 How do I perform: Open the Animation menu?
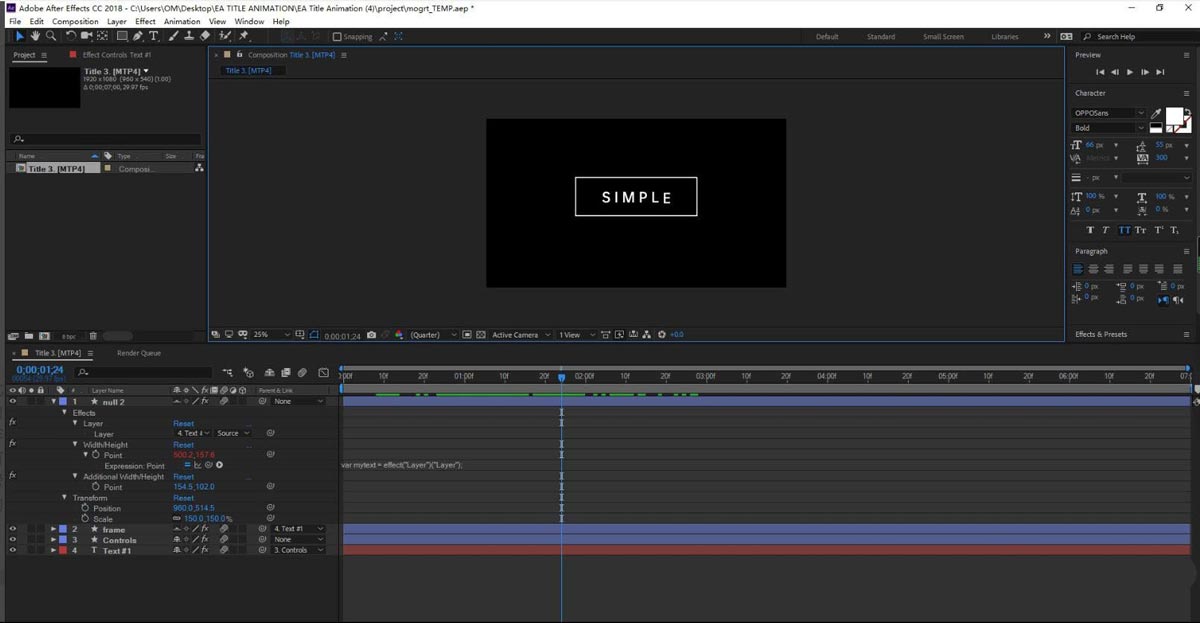182,21
